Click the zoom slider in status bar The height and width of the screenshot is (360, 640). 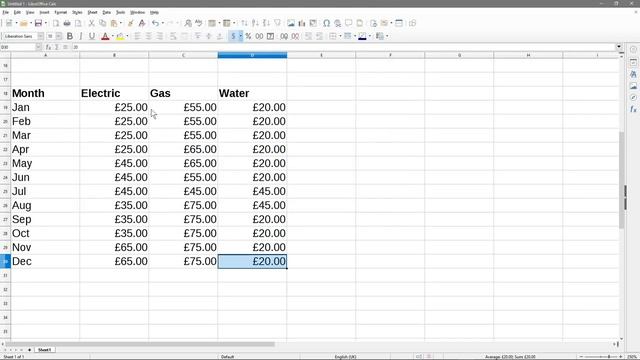click(600, 357)
